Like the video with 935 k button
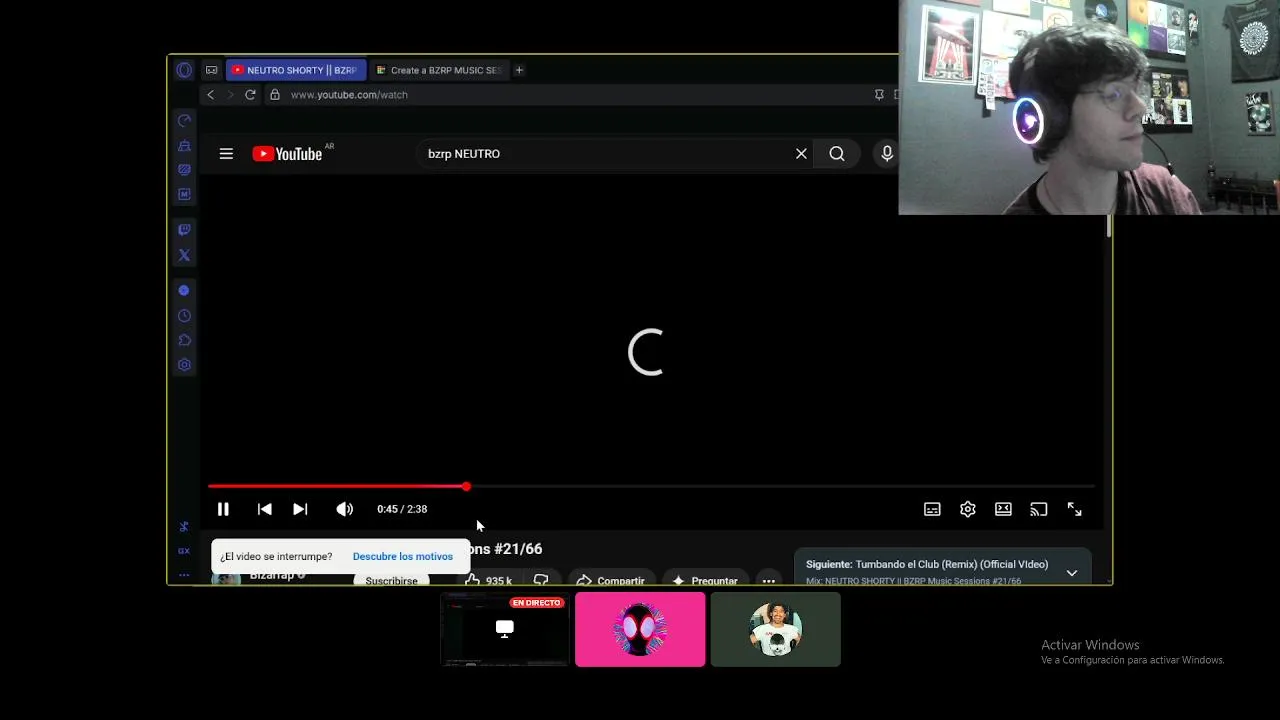This screenshot has height=720, width=1280. tap(489, 580)
